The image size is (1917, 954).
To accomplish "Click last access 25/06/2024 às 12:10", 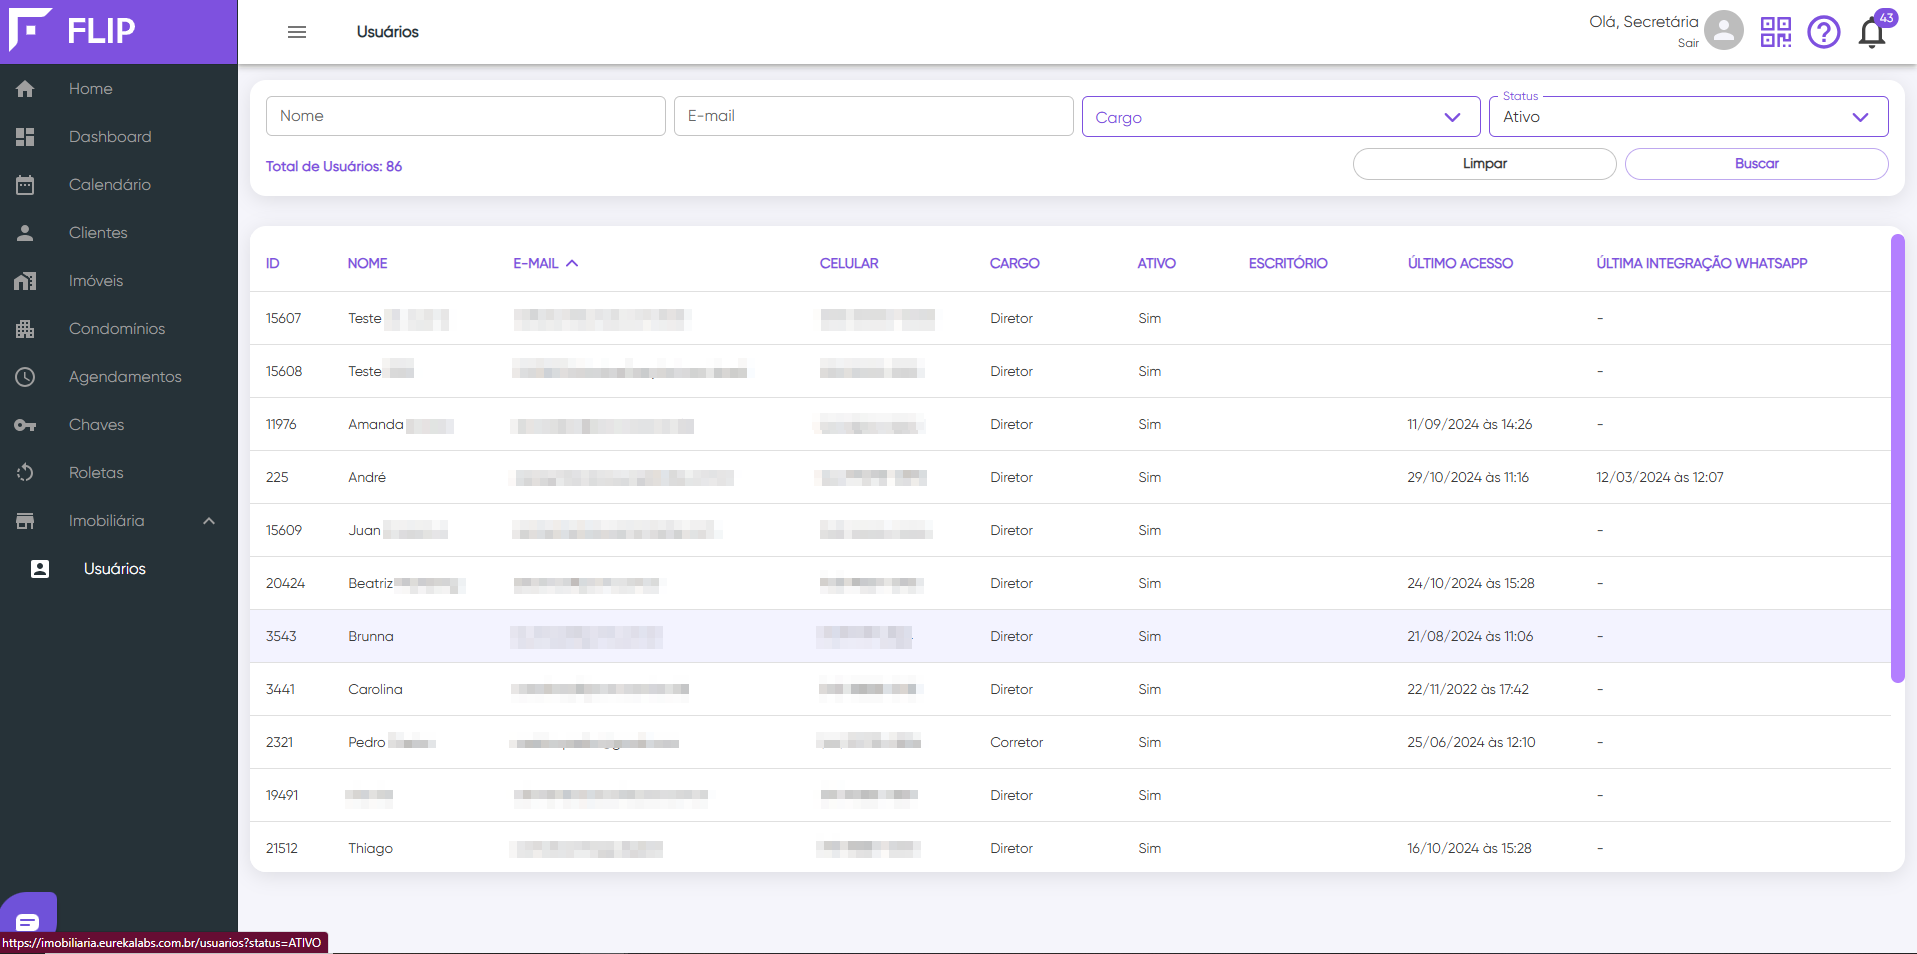I will 1471,742.
